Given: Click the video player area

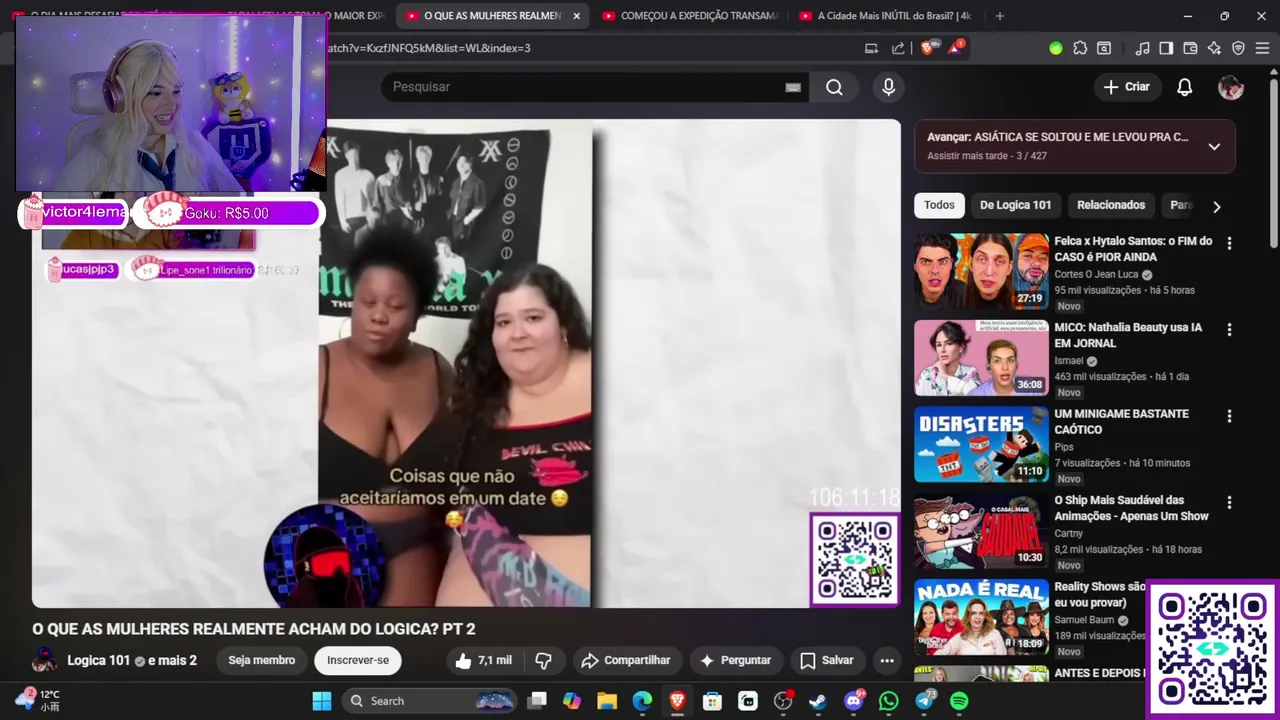Looking at the screenshot, I should [x=466, y=364].
